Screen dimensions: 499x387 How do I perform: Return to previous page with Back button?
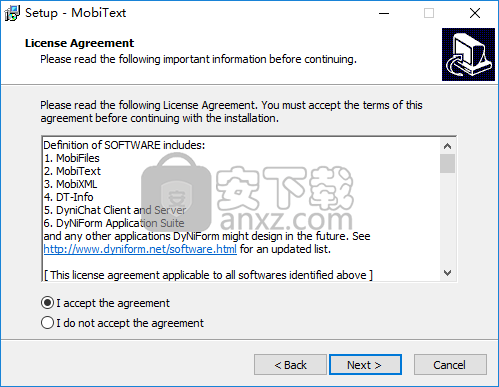tap(290, 365)
